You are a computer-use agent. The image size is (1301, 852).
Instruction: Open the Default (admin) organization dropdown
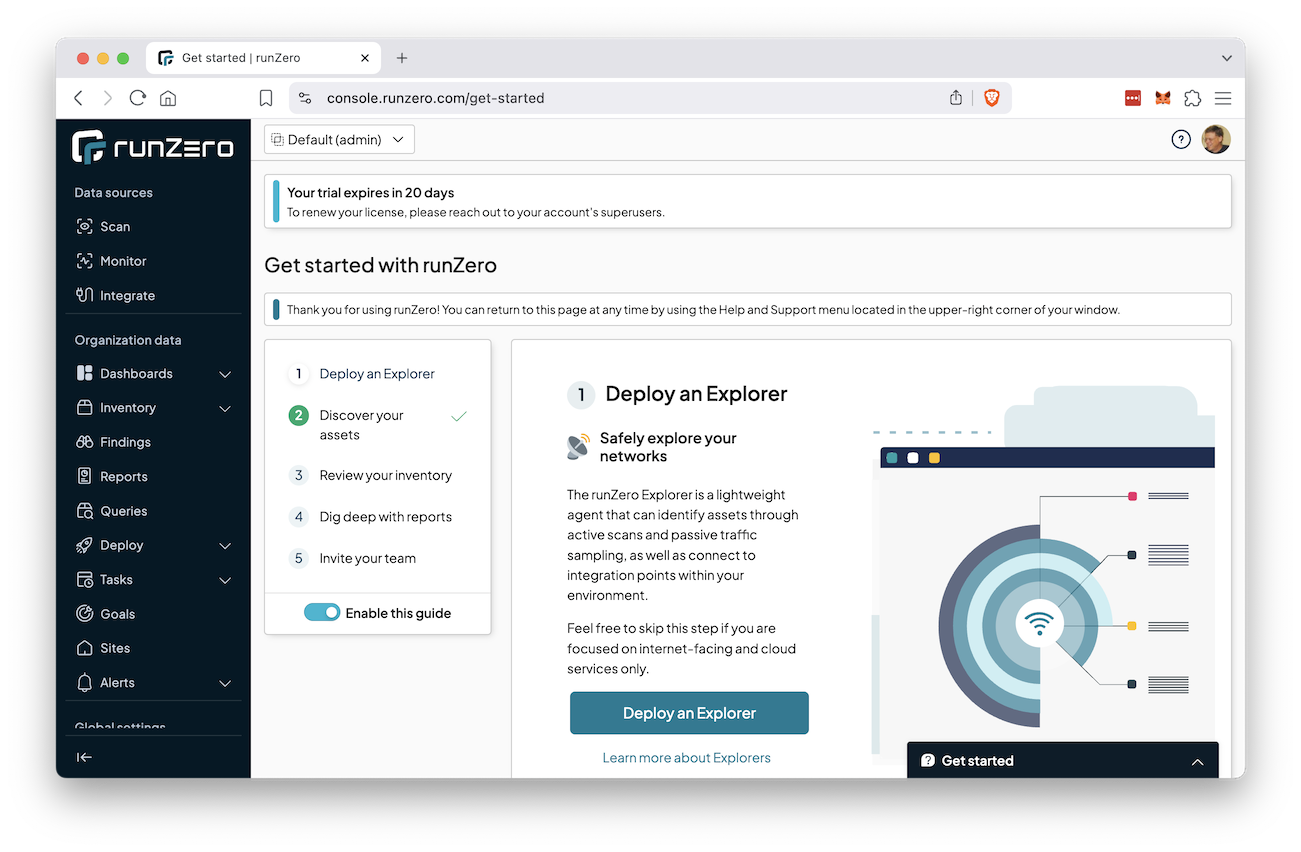339,140
